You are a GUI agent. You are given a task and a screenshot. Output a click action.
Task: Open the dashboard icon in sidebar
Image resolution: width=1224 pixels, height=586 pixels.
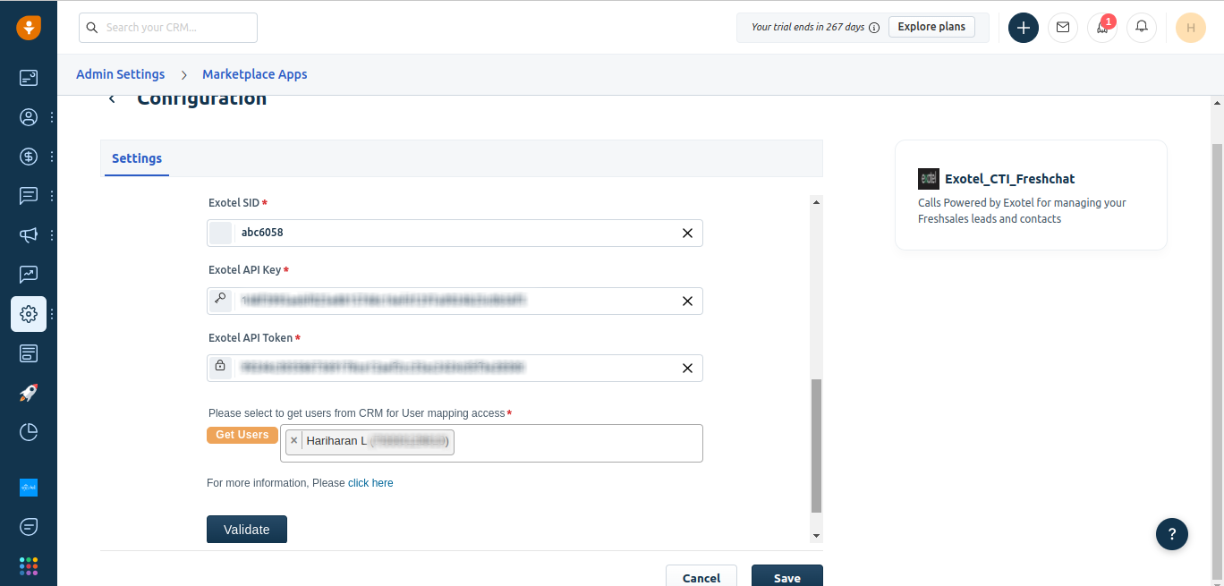(28, 77)
